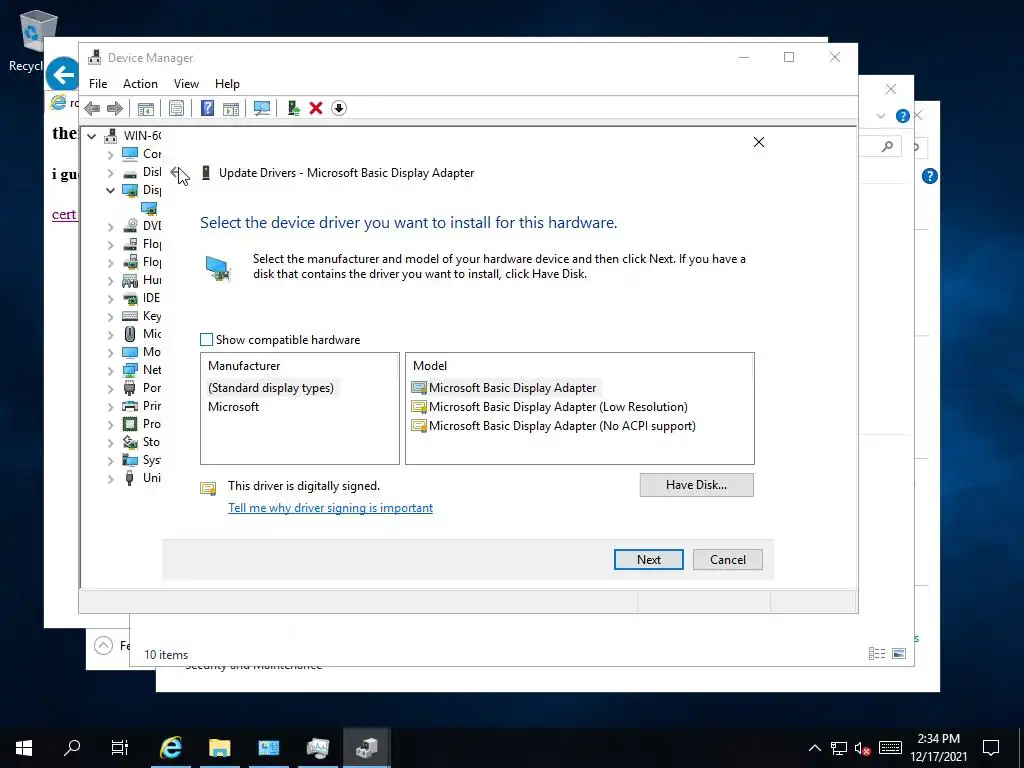Image resolution: width=1024 pixels, height=768 pixels.
Task: Expand the Ports category in the tree
Action: [110, 388]
